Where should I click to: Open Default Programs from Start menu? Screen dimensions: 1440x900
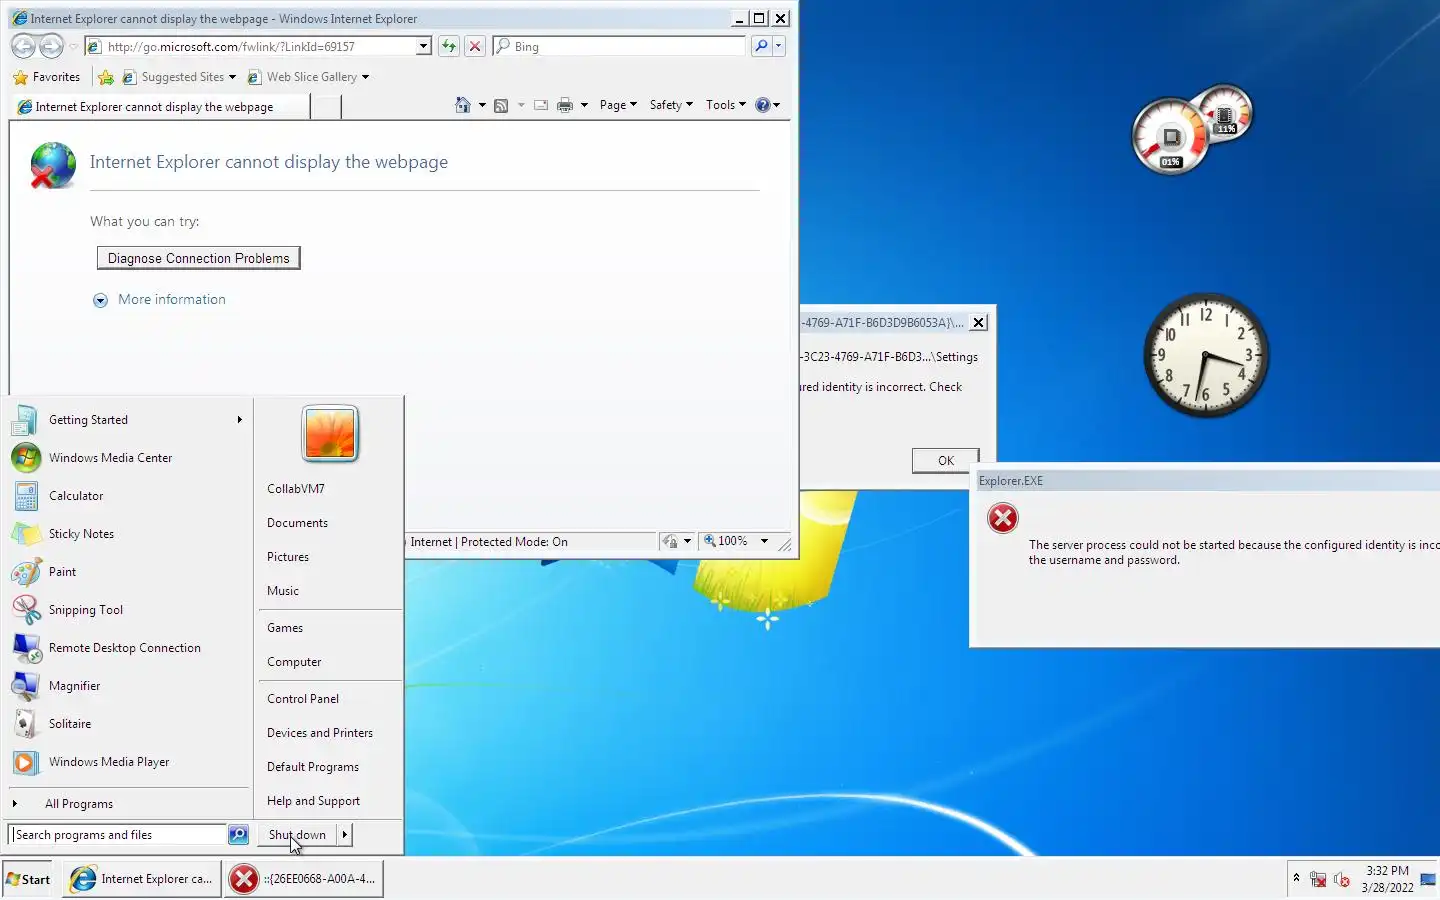pyautogui.click(x=313, y=767)
